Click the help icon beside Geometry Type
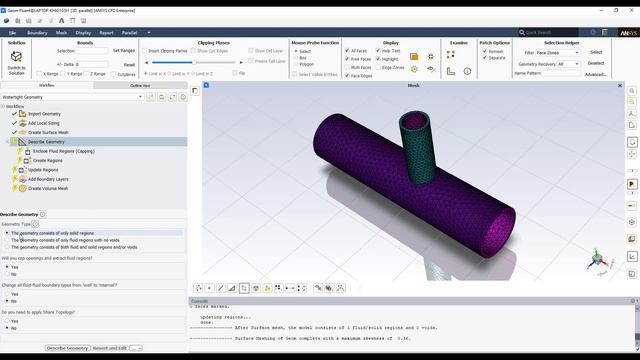 [x=35, y=224]
